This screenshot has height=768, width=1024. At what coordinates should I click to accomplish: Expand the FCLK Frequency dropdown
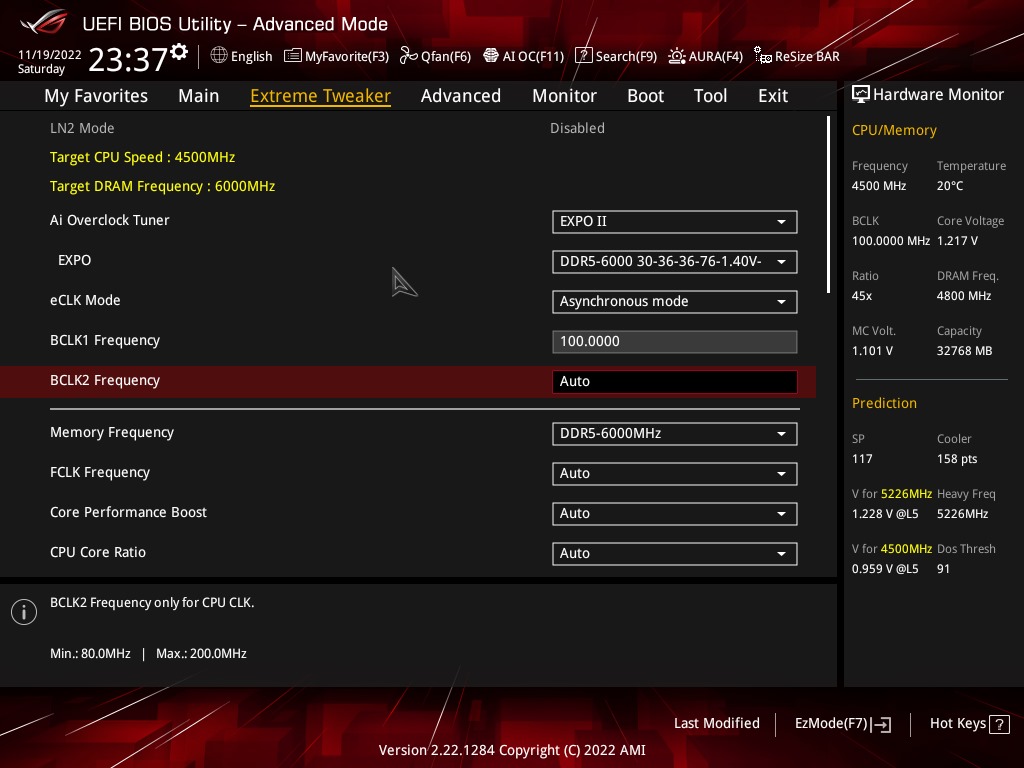[675, 473]
